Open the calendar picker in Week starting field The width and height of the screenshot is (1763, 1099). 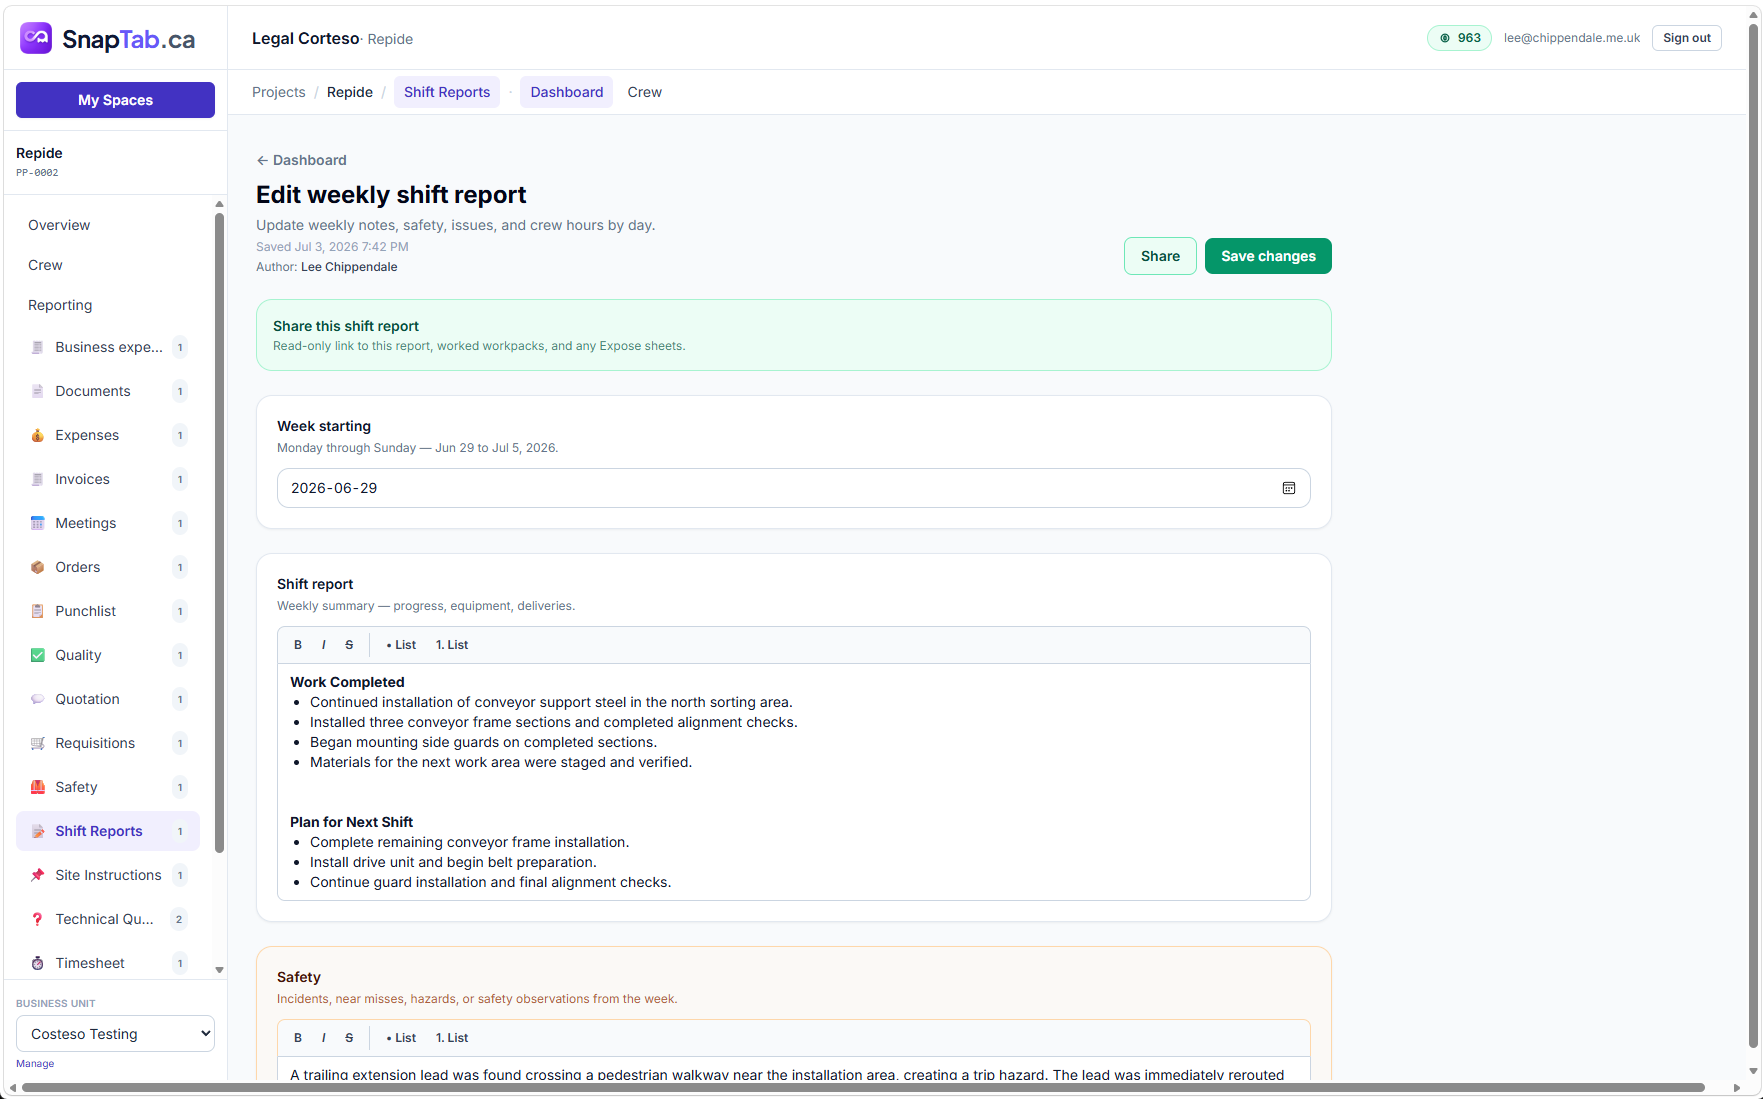pos(1289,488)
